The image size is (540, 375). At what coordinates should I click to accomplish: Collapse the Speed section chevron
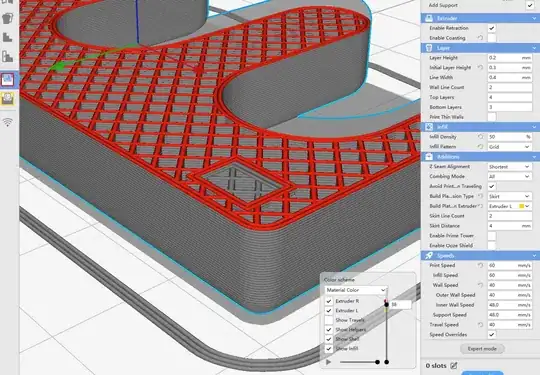point(534,256)
